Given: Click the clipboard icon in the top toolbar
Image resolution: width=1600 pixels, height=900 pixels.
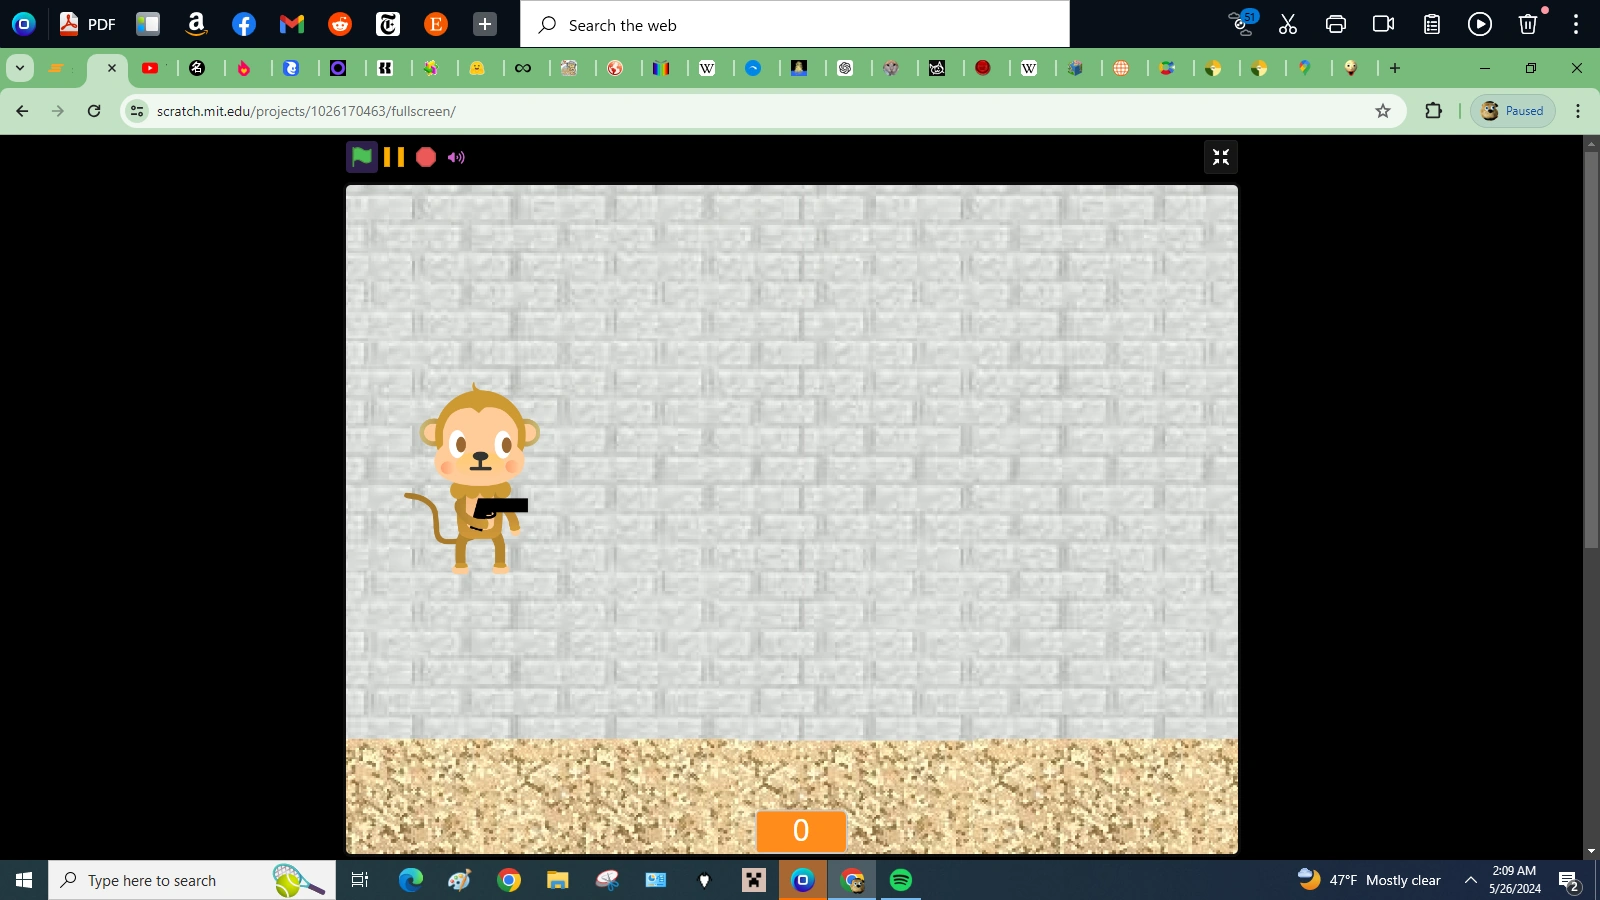Looking at the screenshot, I should pyautogui.click(x=1431, y=24).
